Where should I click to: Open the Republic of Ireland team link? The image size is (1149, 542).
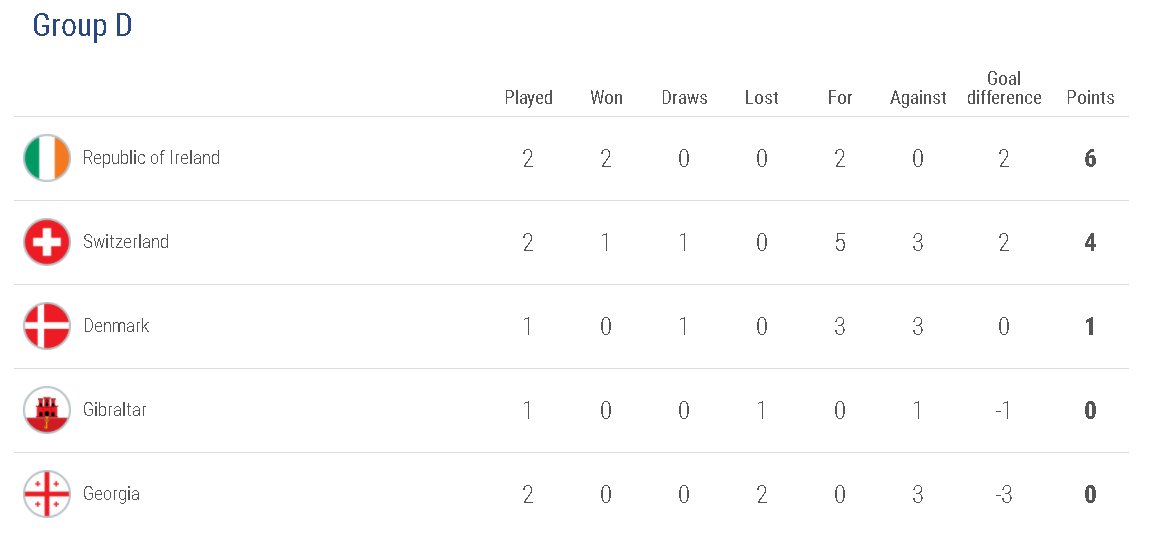click(x=151, y=158)
